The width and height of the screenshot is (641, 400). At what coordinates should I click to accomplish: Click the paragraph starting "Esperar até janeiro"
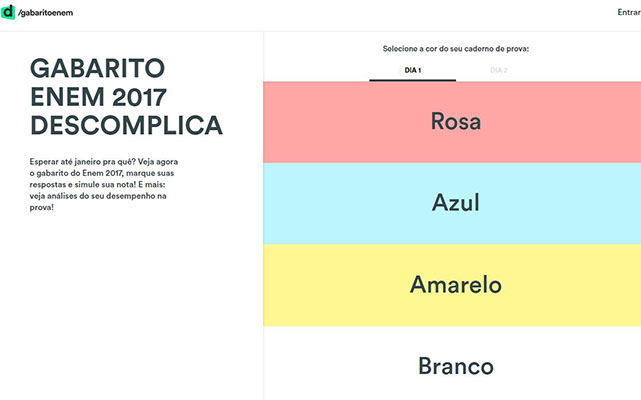click(103, 184)
